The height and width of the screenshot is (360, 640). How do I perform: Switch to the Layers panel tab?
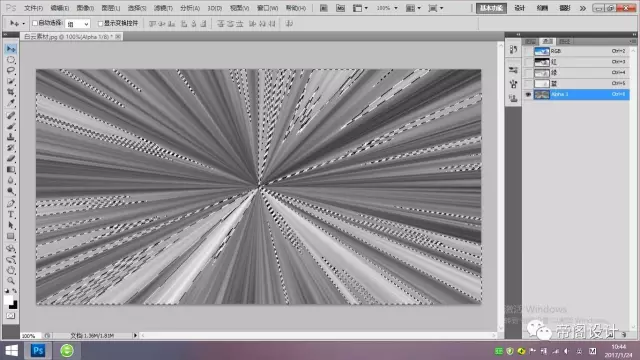(x=530, y=41)
